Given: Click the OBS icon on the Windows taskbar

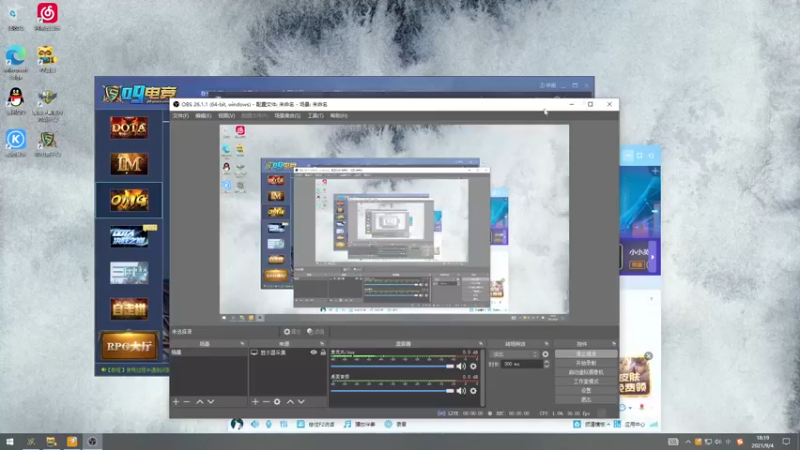Looking at the screenshot, I should pos(92,442).
